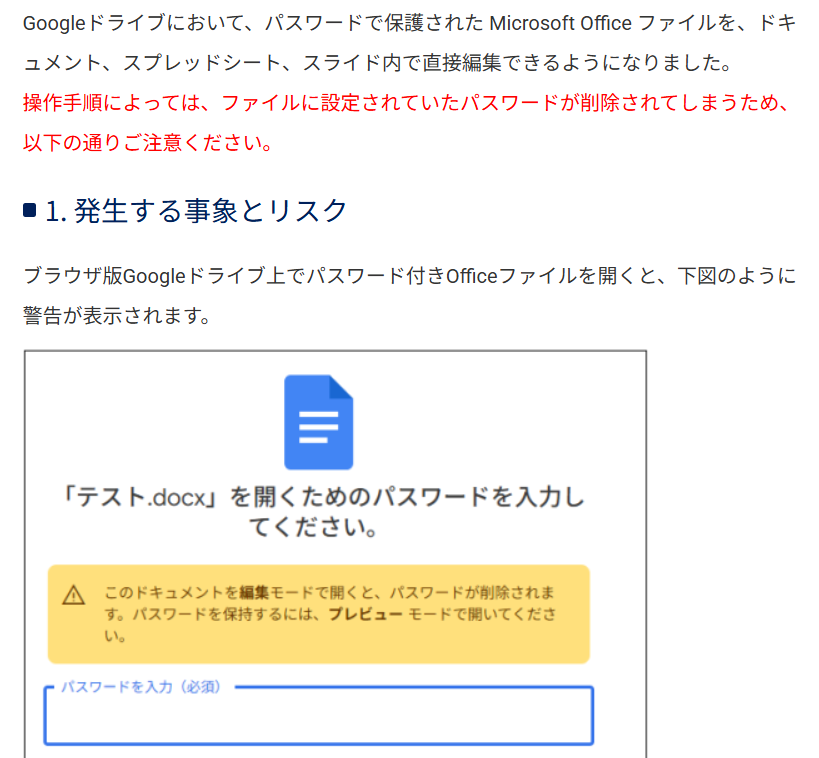Click the folded corner of the Docs icon
Image resolution: width=819 pixels, height=758 pixels.
point(340,389)
